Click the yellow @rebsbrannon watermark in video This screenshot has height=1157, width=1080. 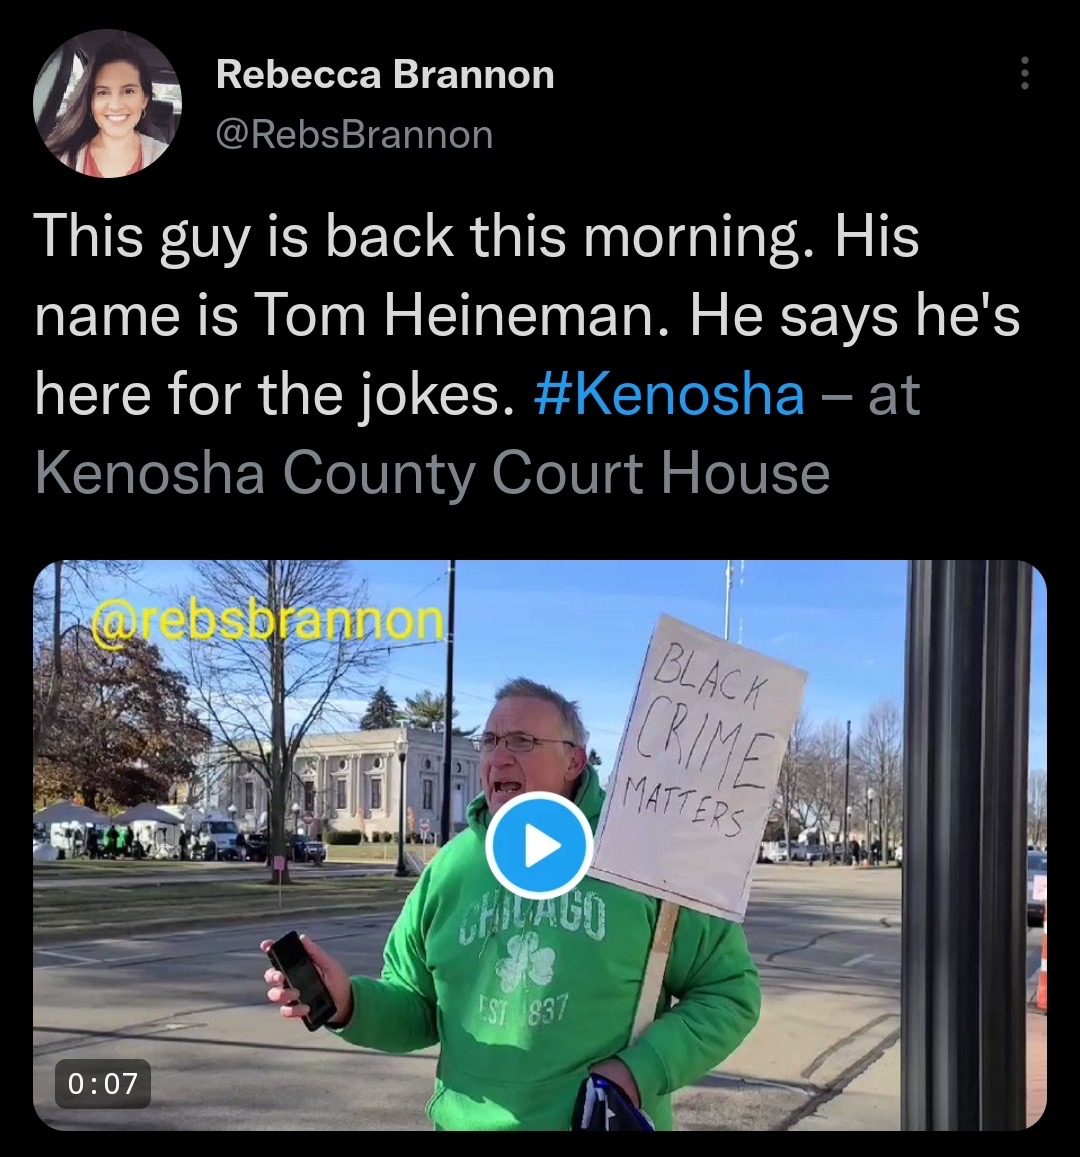(266, 622)
